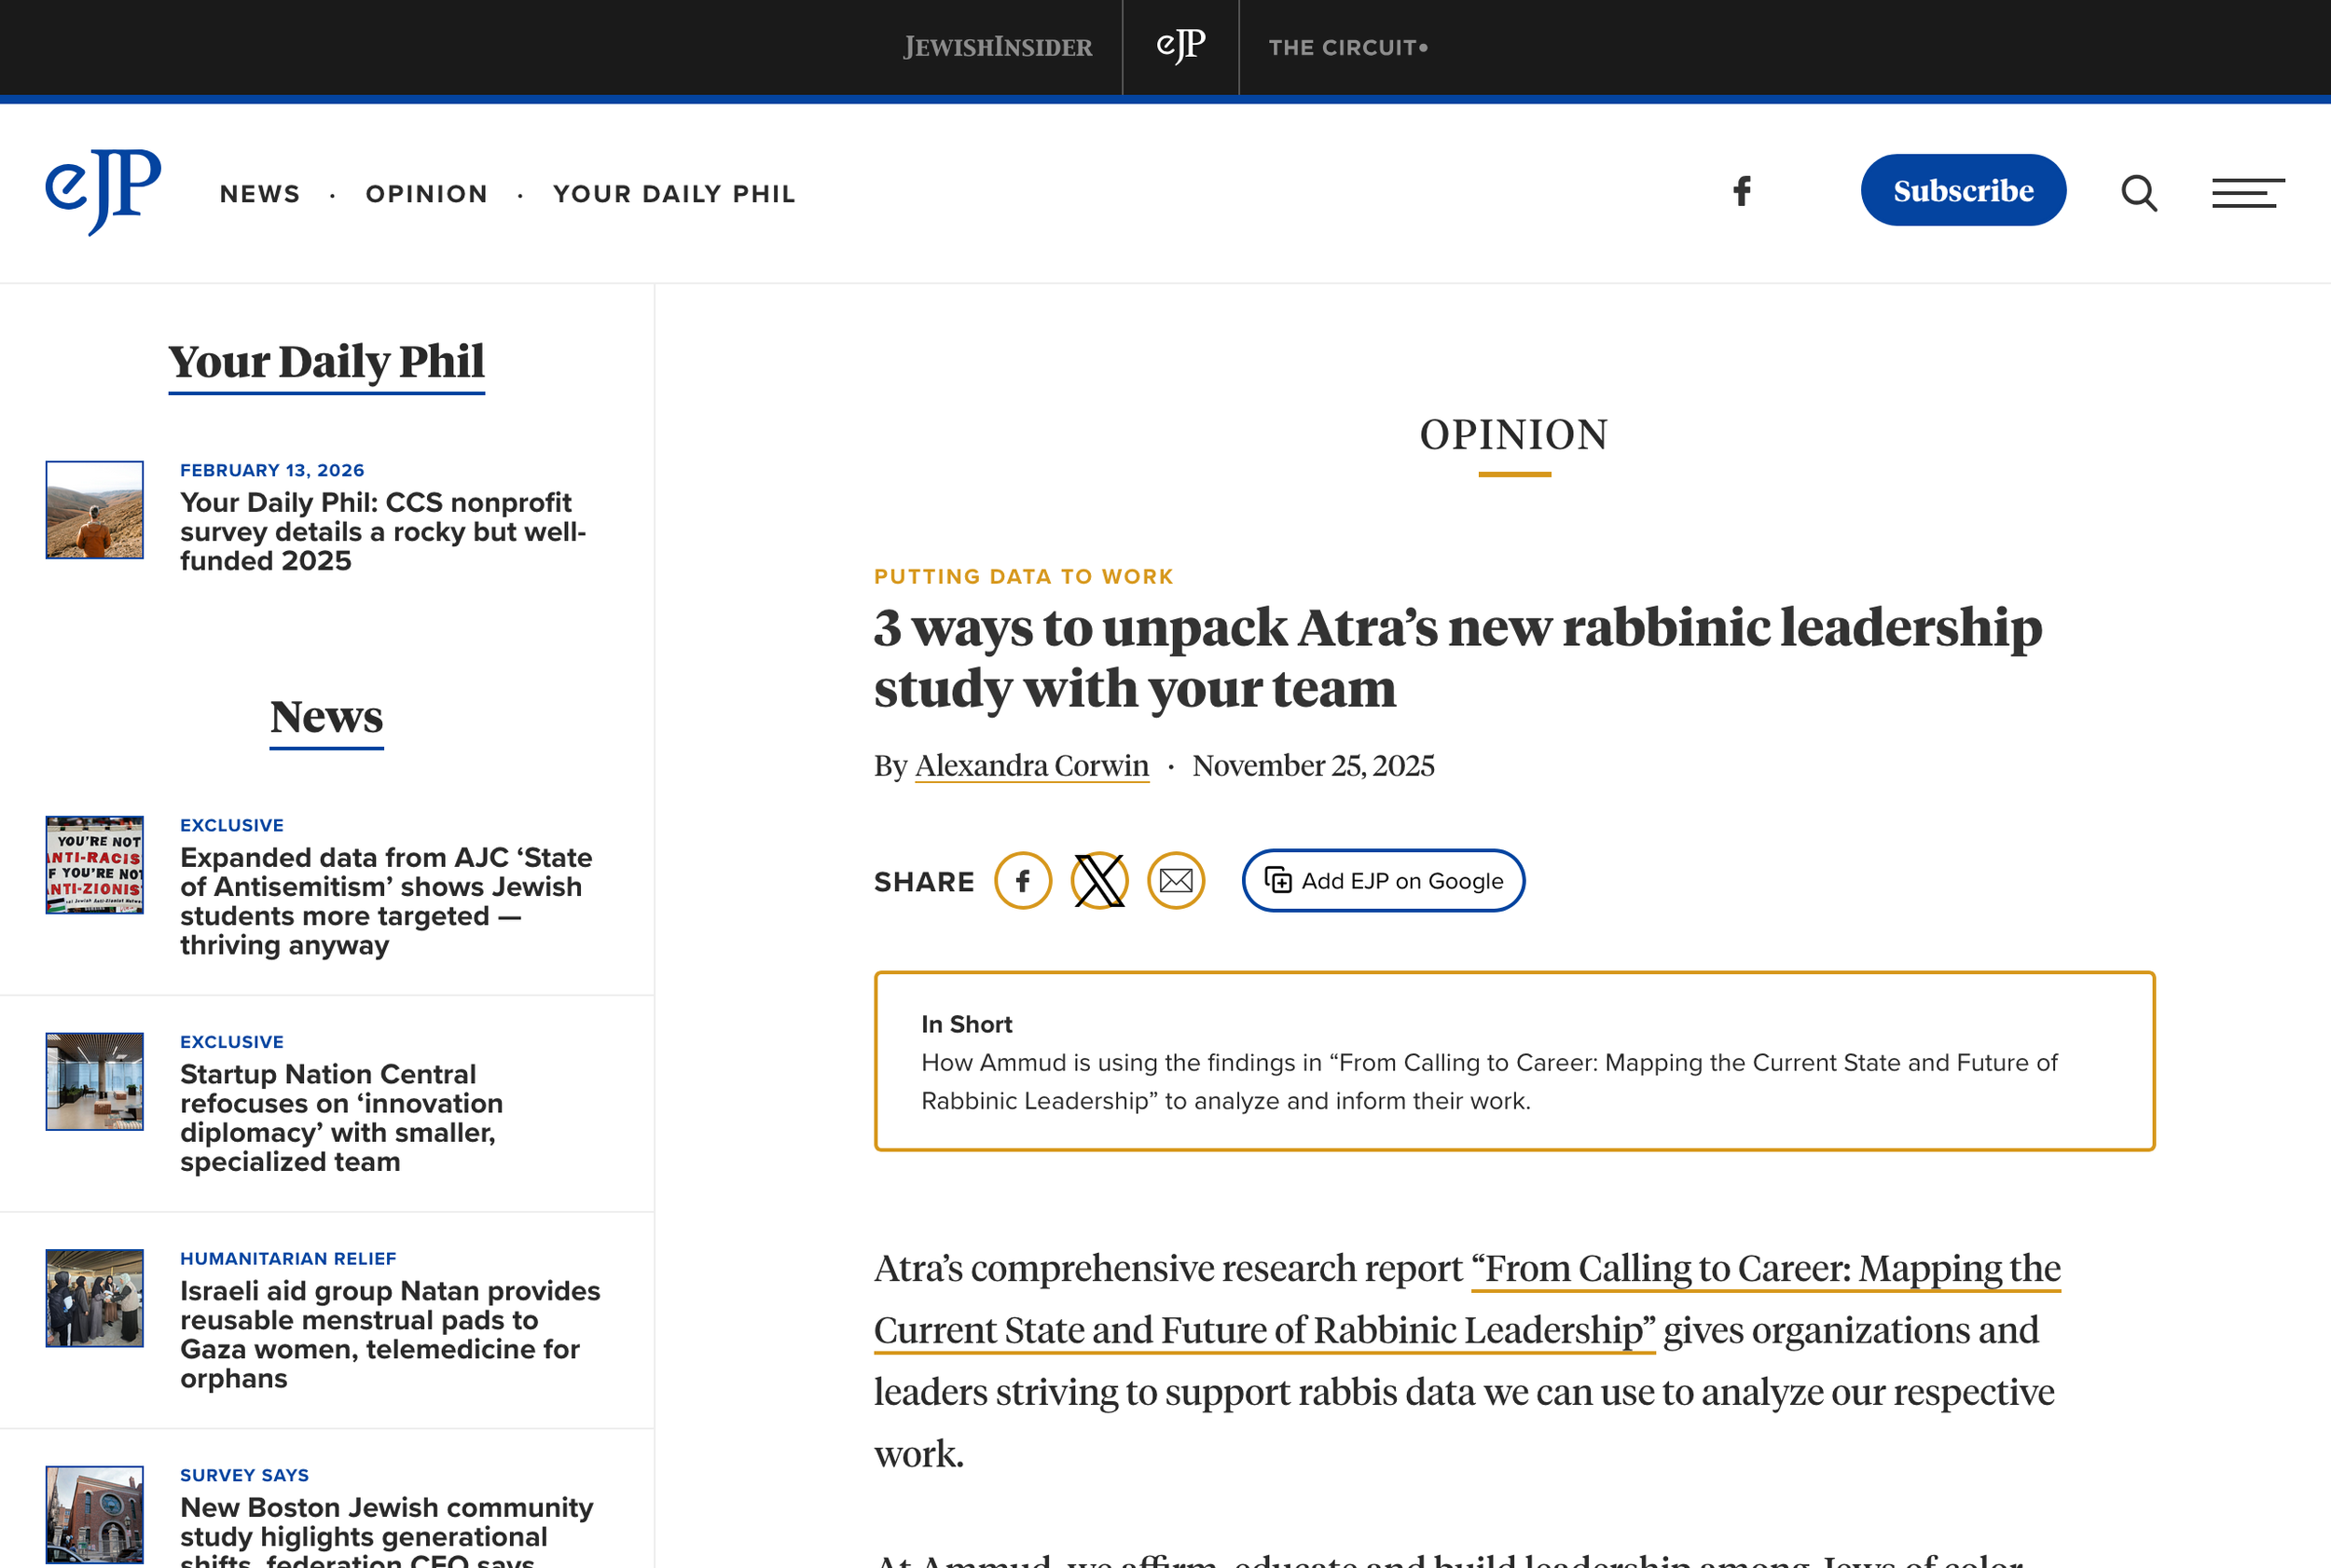Go to JewishInsider from the top bar

point(996,46)
